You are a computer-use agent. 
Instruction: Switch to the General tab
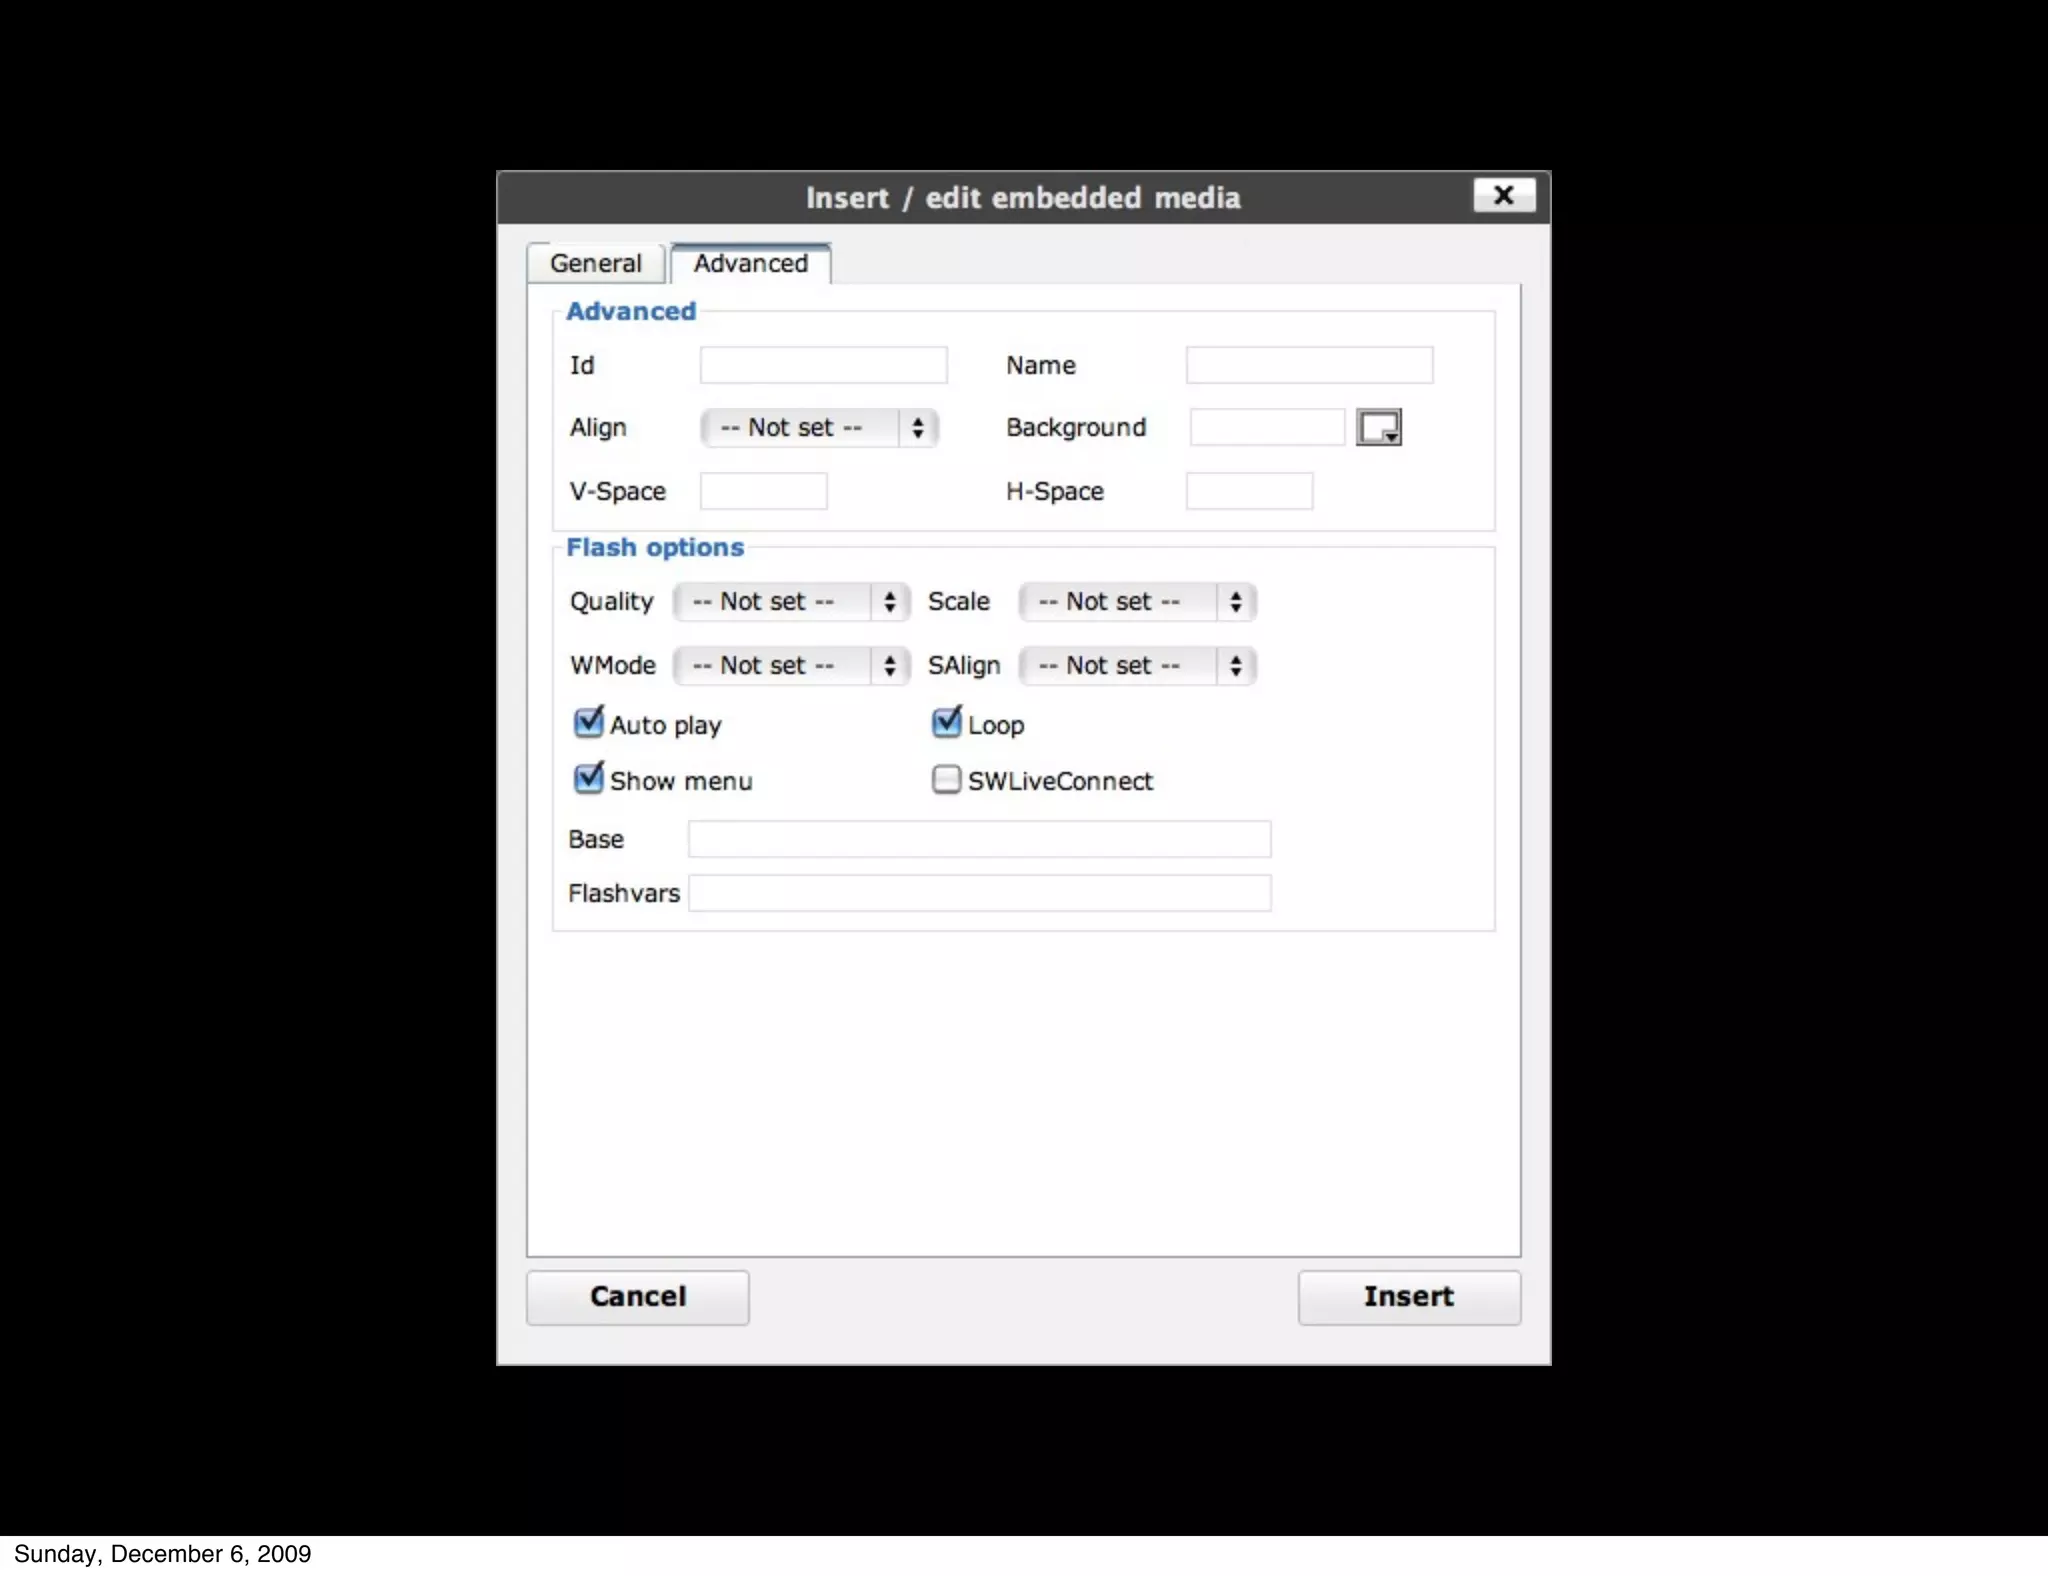coord(596,263)
